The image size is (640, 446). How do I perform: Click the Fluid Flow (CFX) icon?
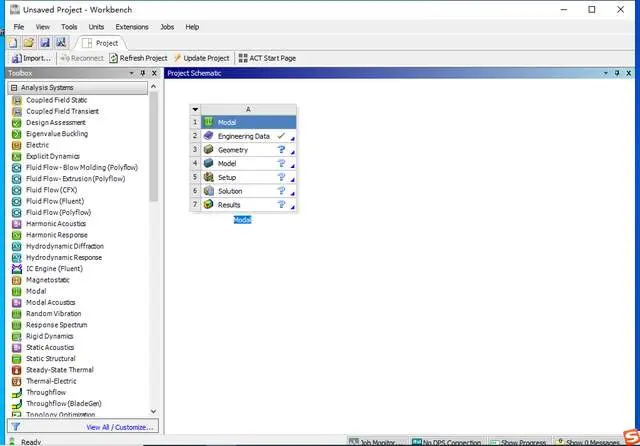tap(16, 190)
